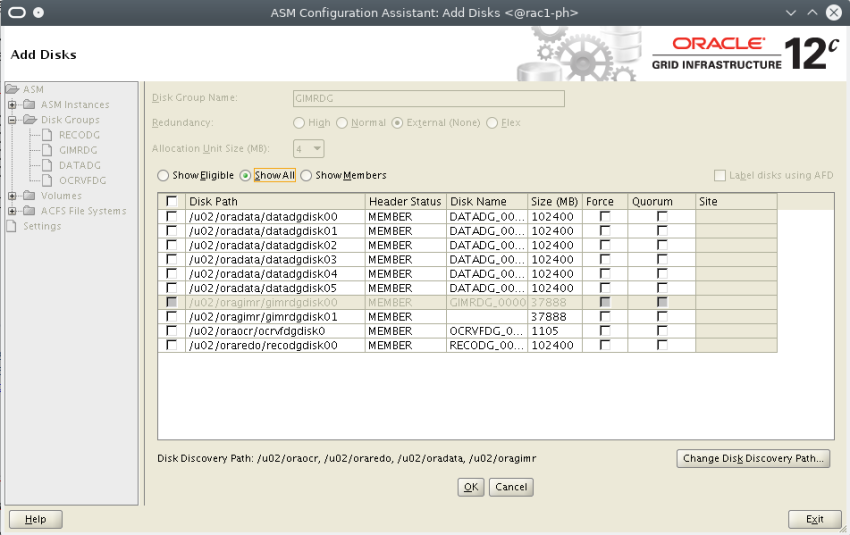
Task: Select the External (None) redundancy radio button
Action: coord(397,123)
